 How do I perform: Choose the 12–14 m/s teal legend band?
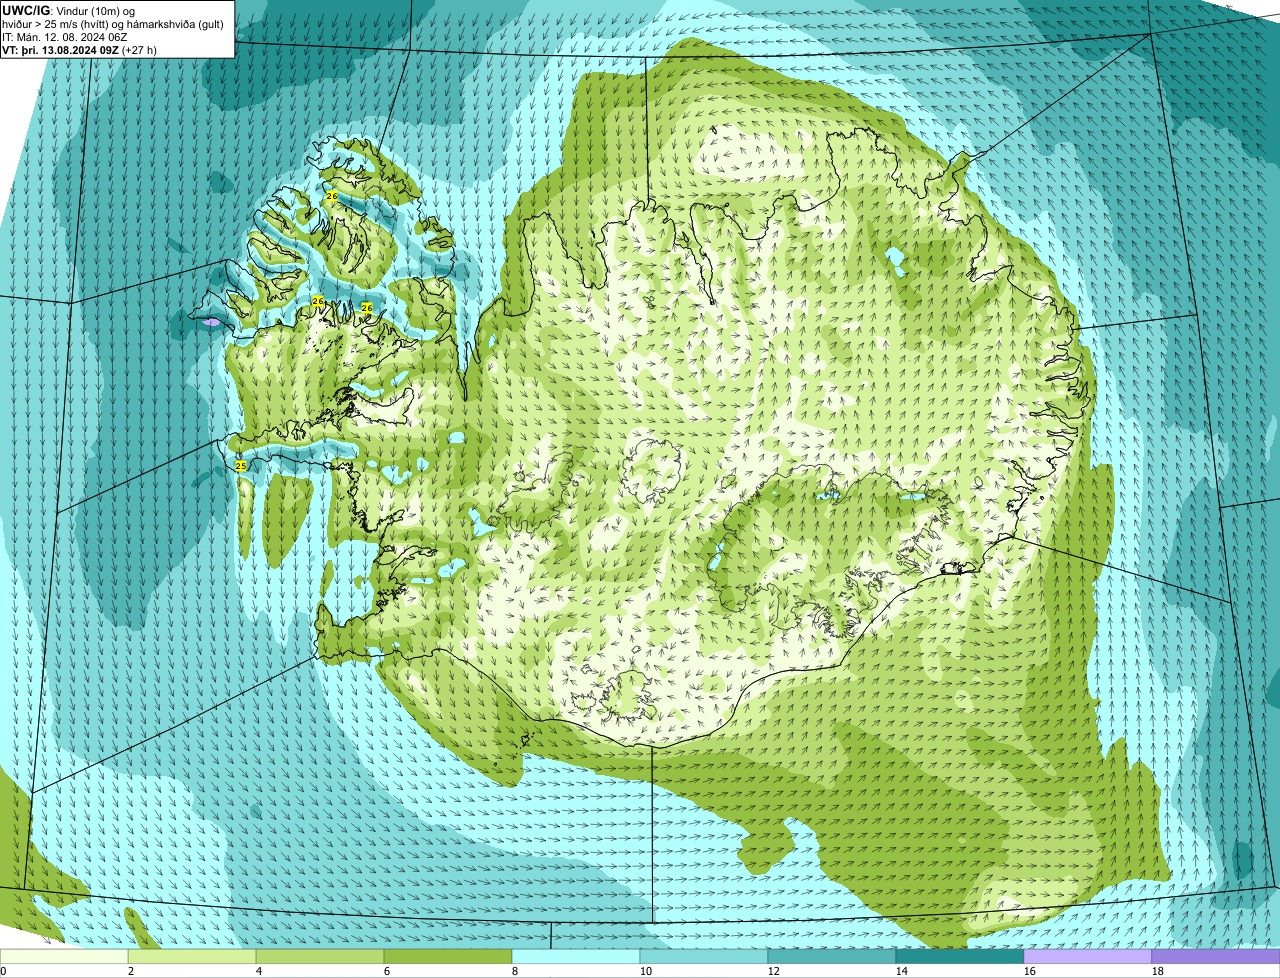pyautogui.click(x=832, y=957)
